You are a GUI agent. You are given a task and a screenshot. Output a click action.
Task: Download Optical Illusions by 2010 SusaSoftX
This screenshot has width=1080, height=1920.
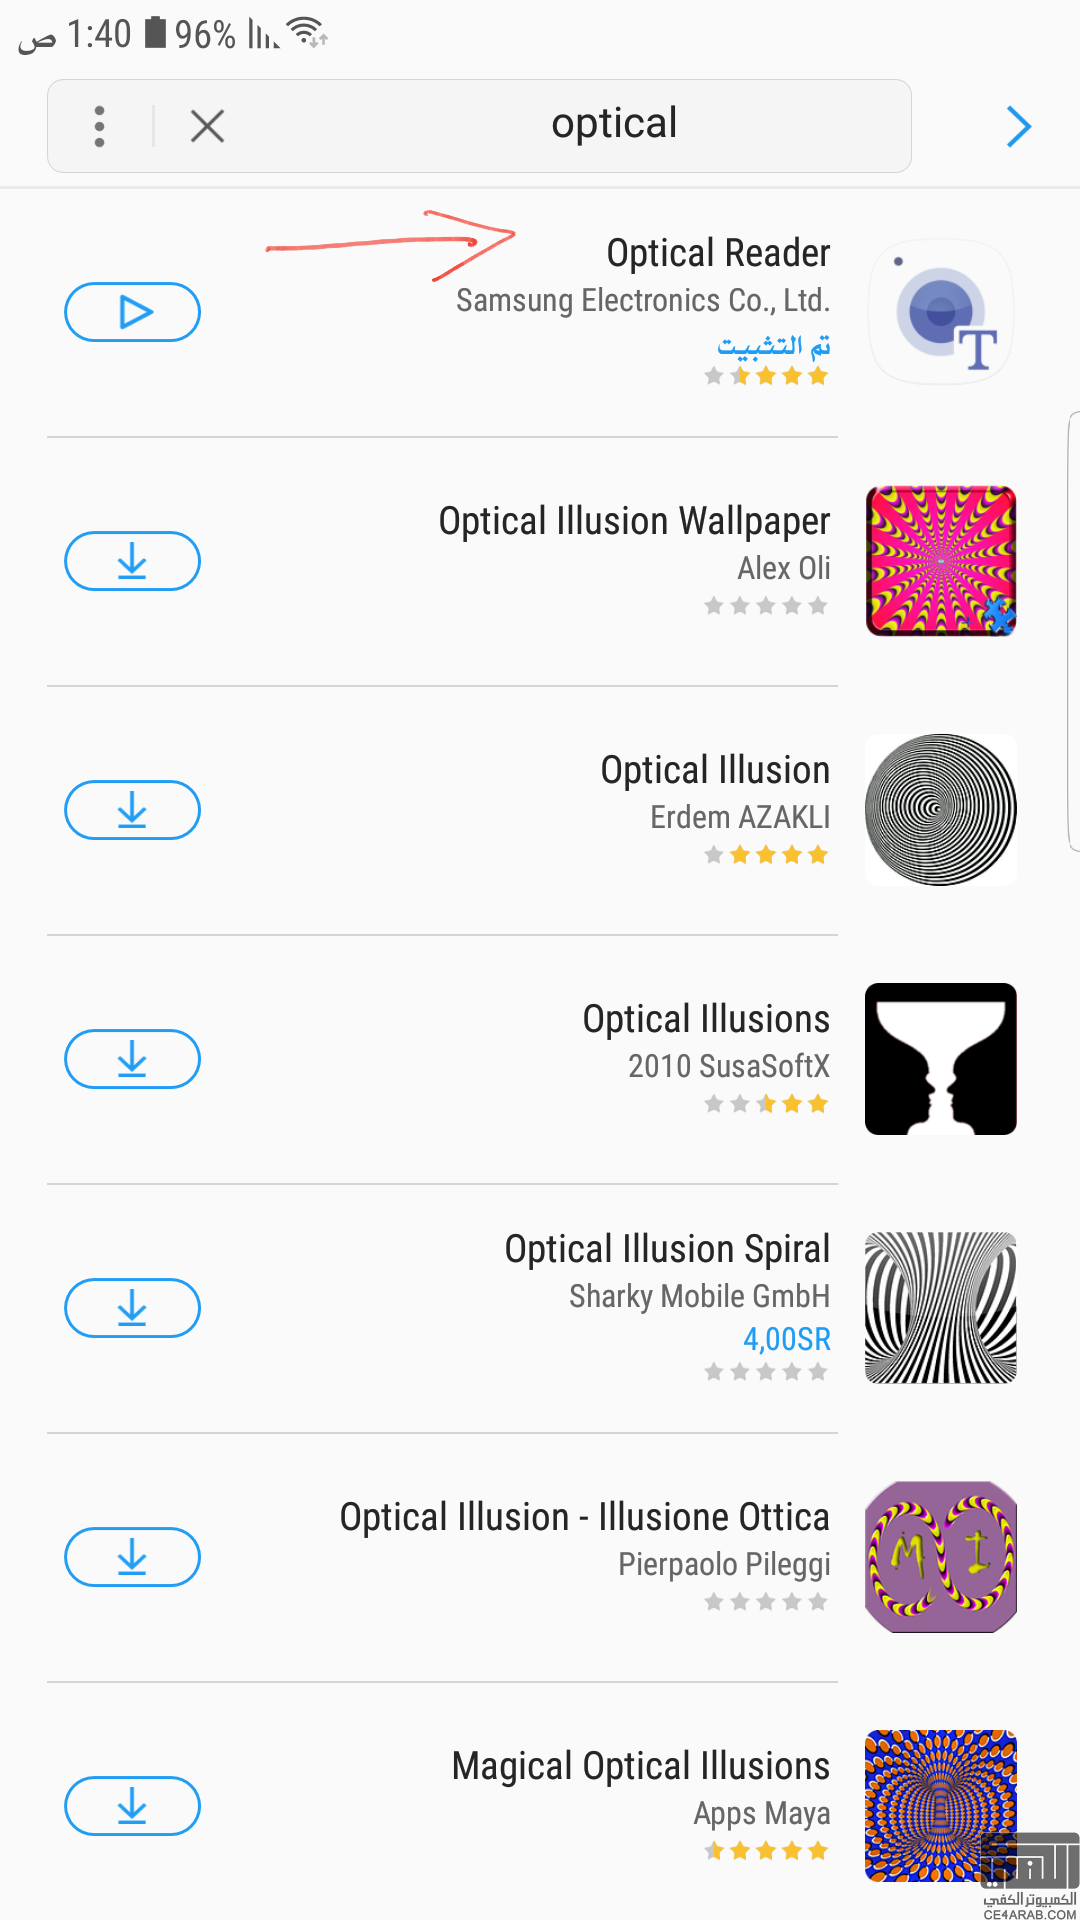coord(133,1059)
